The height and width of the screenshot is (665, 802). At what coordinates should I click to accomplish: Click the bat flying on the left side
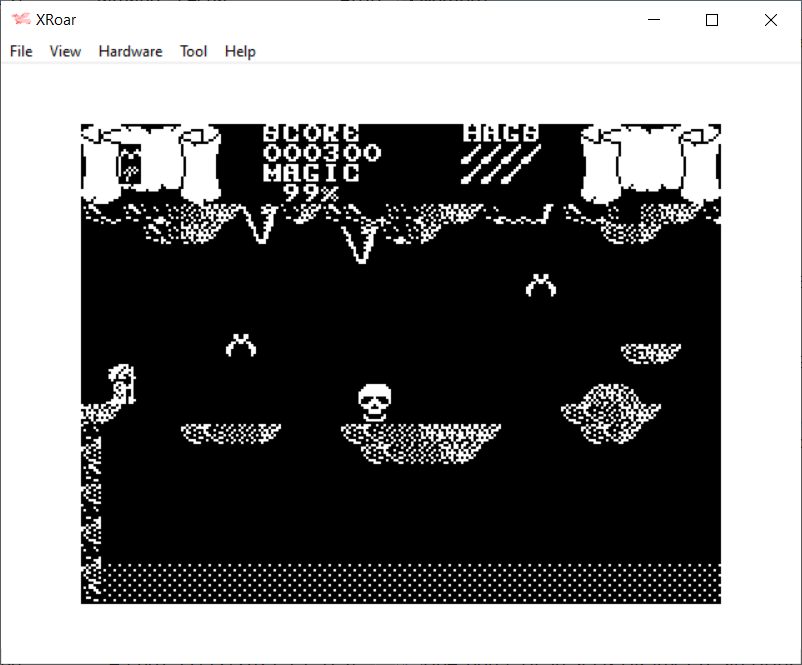pos(241,345)
